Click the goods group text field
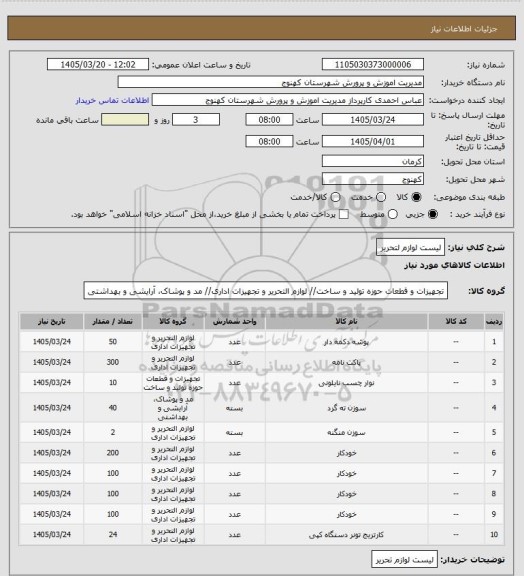The height and width of the screenshot is (576, 524). (265, 291)
